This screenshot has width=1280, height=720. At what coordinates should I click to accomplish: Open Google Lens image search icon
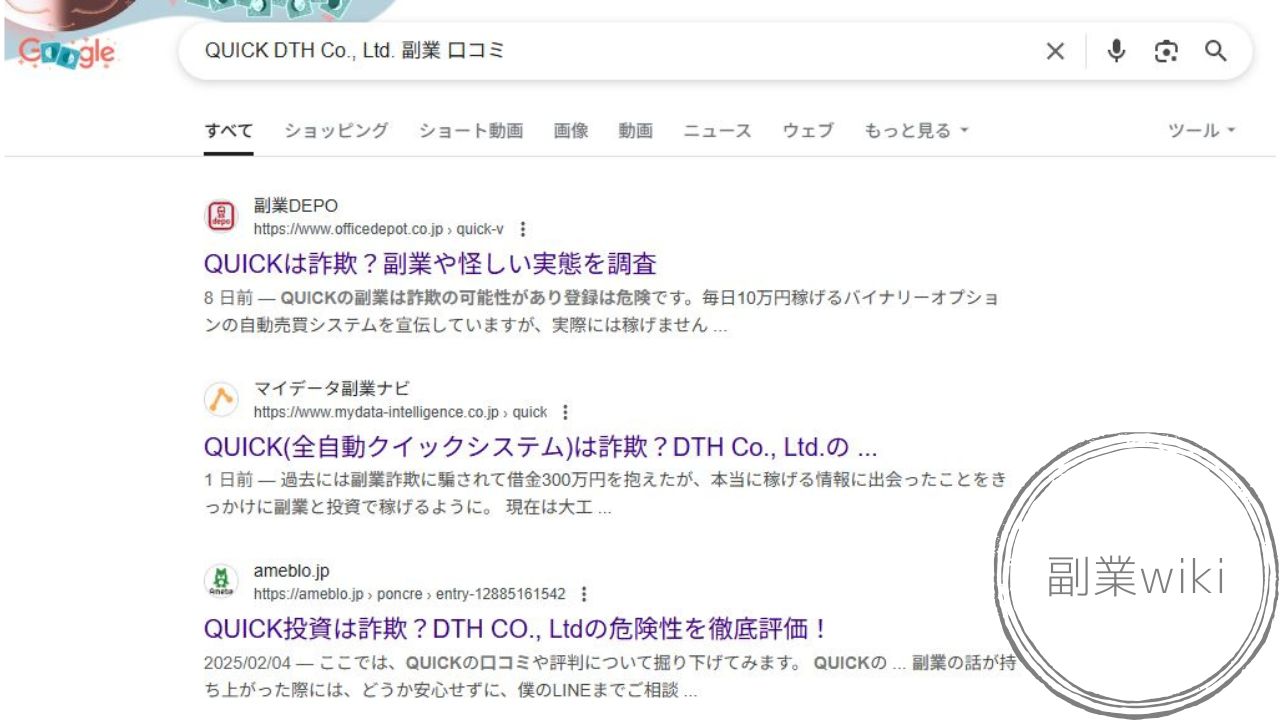(1166, 52)
